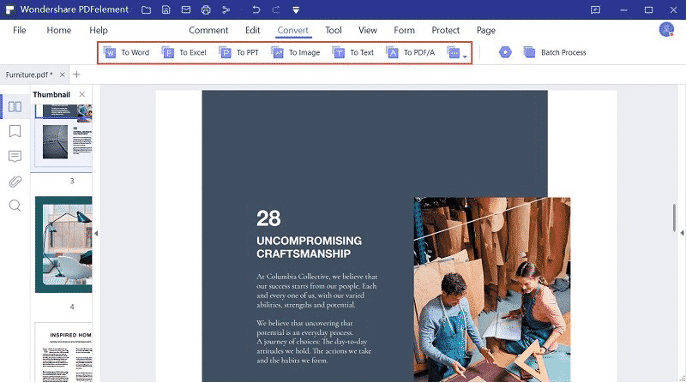Switch to the Protect tab

pos(446,30)
